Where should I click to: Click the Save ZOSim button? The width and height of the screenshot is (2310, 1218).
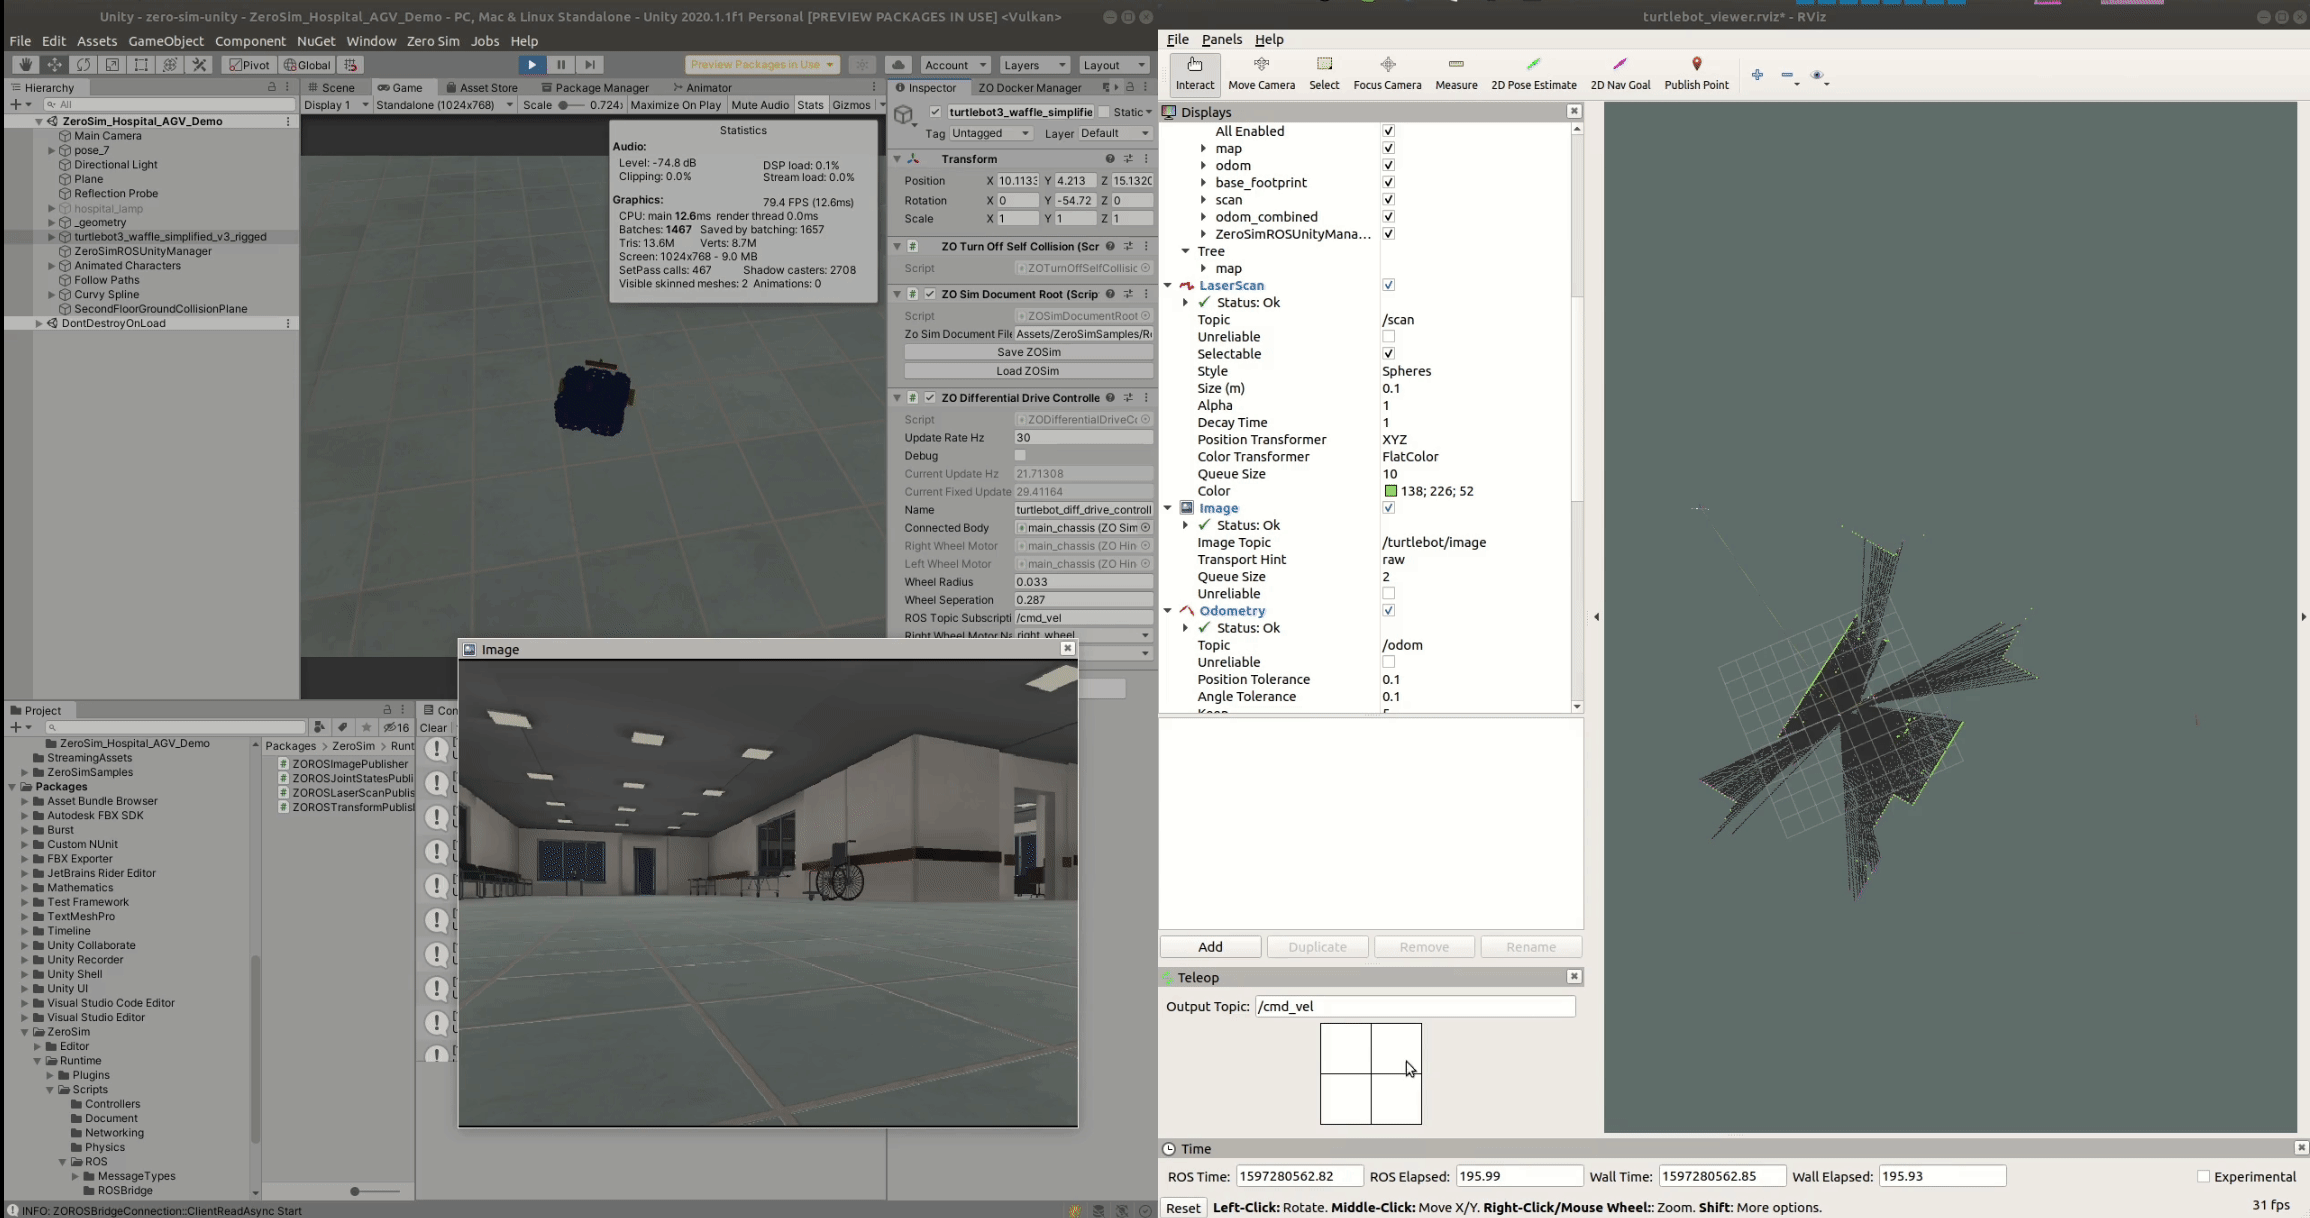coord(1028,352)
